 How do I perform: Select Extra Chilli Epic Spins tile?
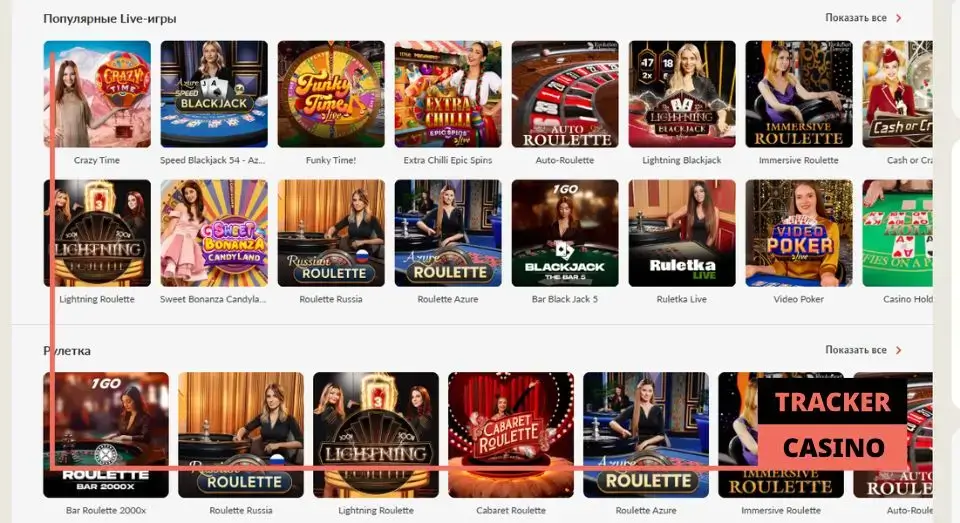448,94
